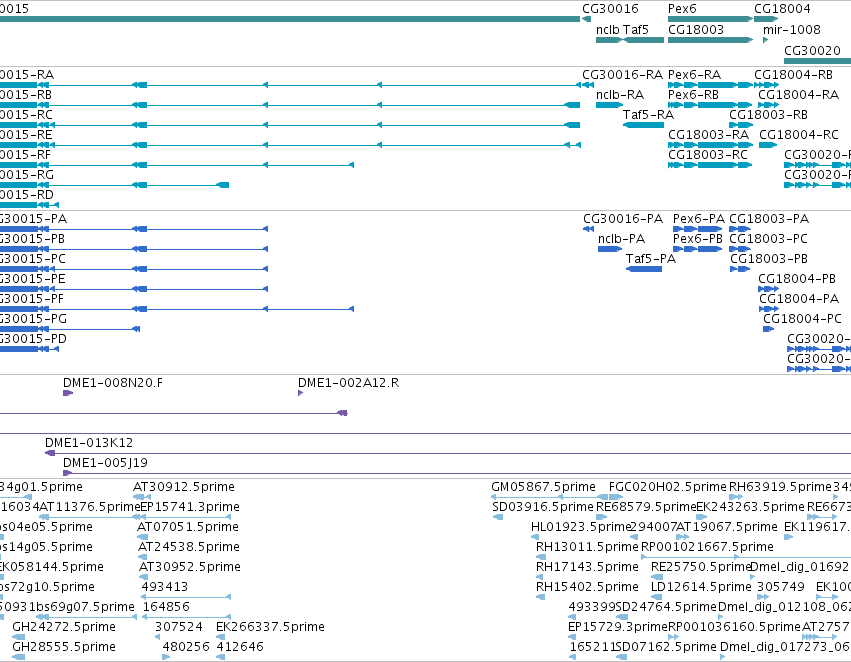Viewport: 851px width, 662px height.
Task: Click the Pex6-RA transcript label
Action: click(x=694, y=74)
